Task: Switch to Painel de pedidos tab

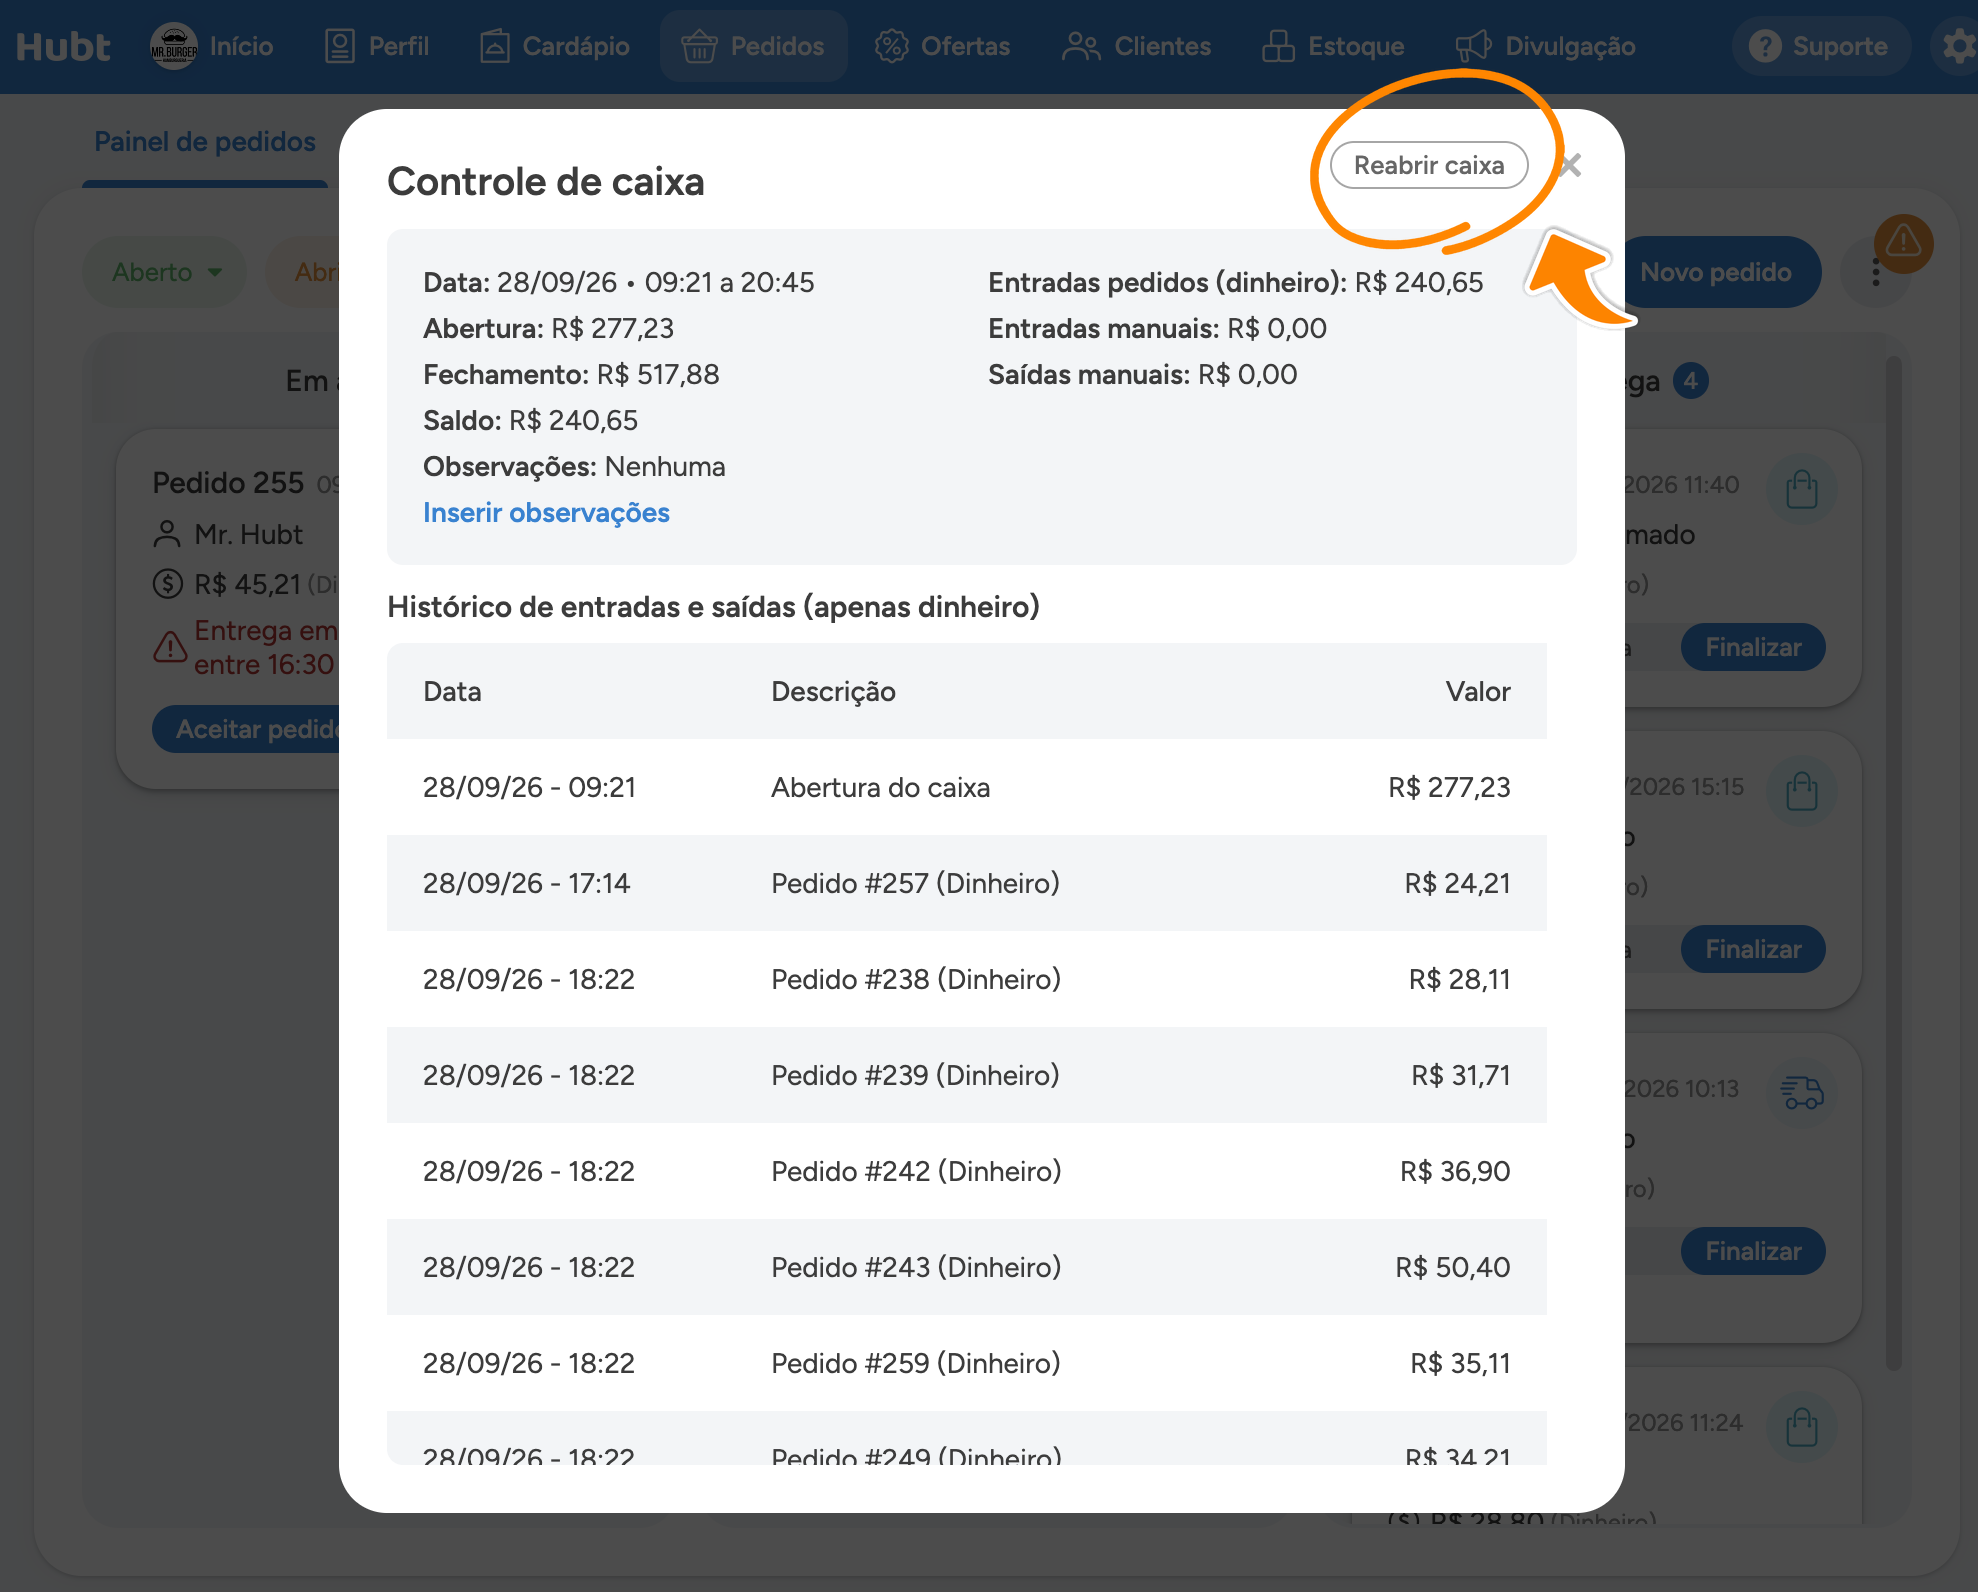Action: click(205, 142)
